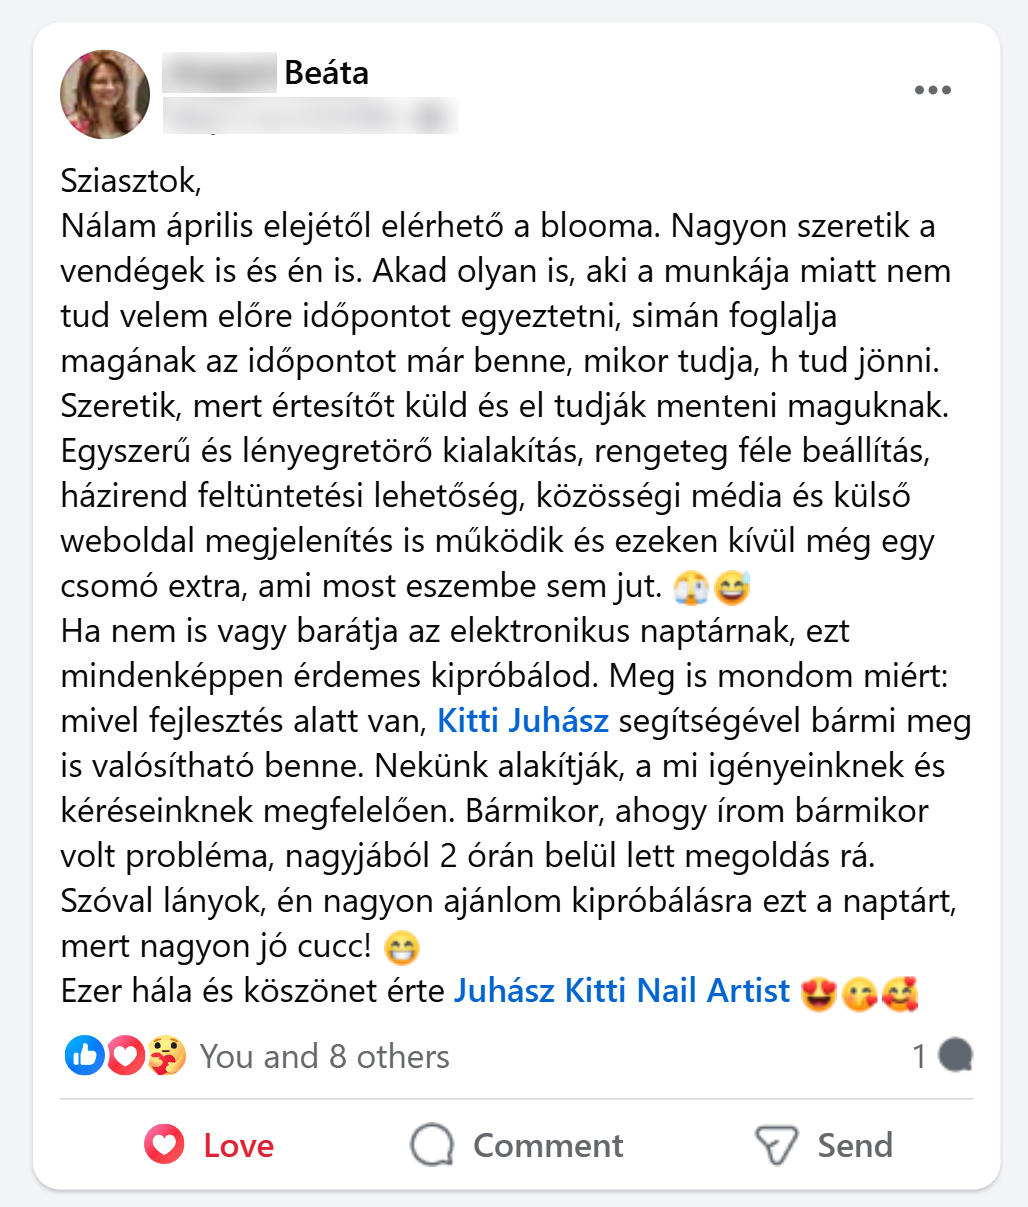Click the grinning emoji after "cucc!"
Screen dimensions: 1028x1207
click(x=402, y=947)
